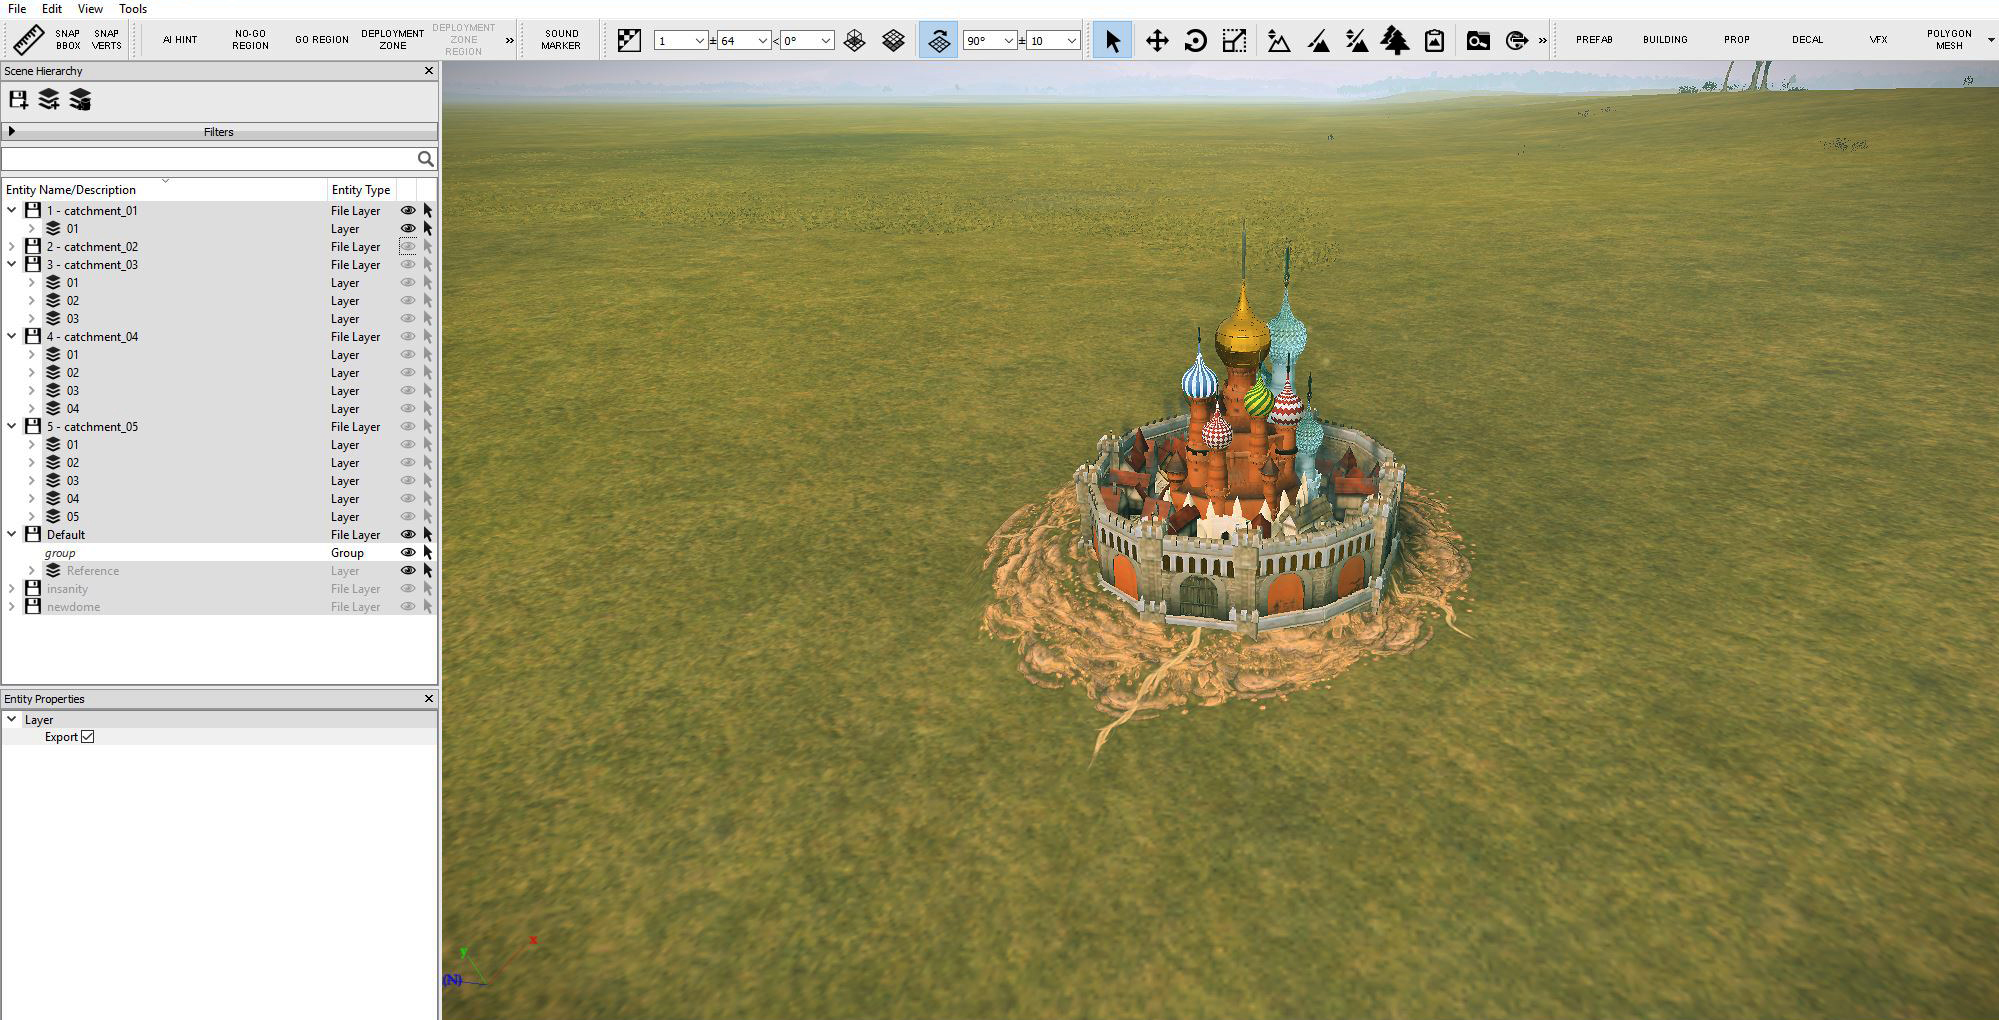Click the 3D grid cube snap icon

click(x=855, y=40)
